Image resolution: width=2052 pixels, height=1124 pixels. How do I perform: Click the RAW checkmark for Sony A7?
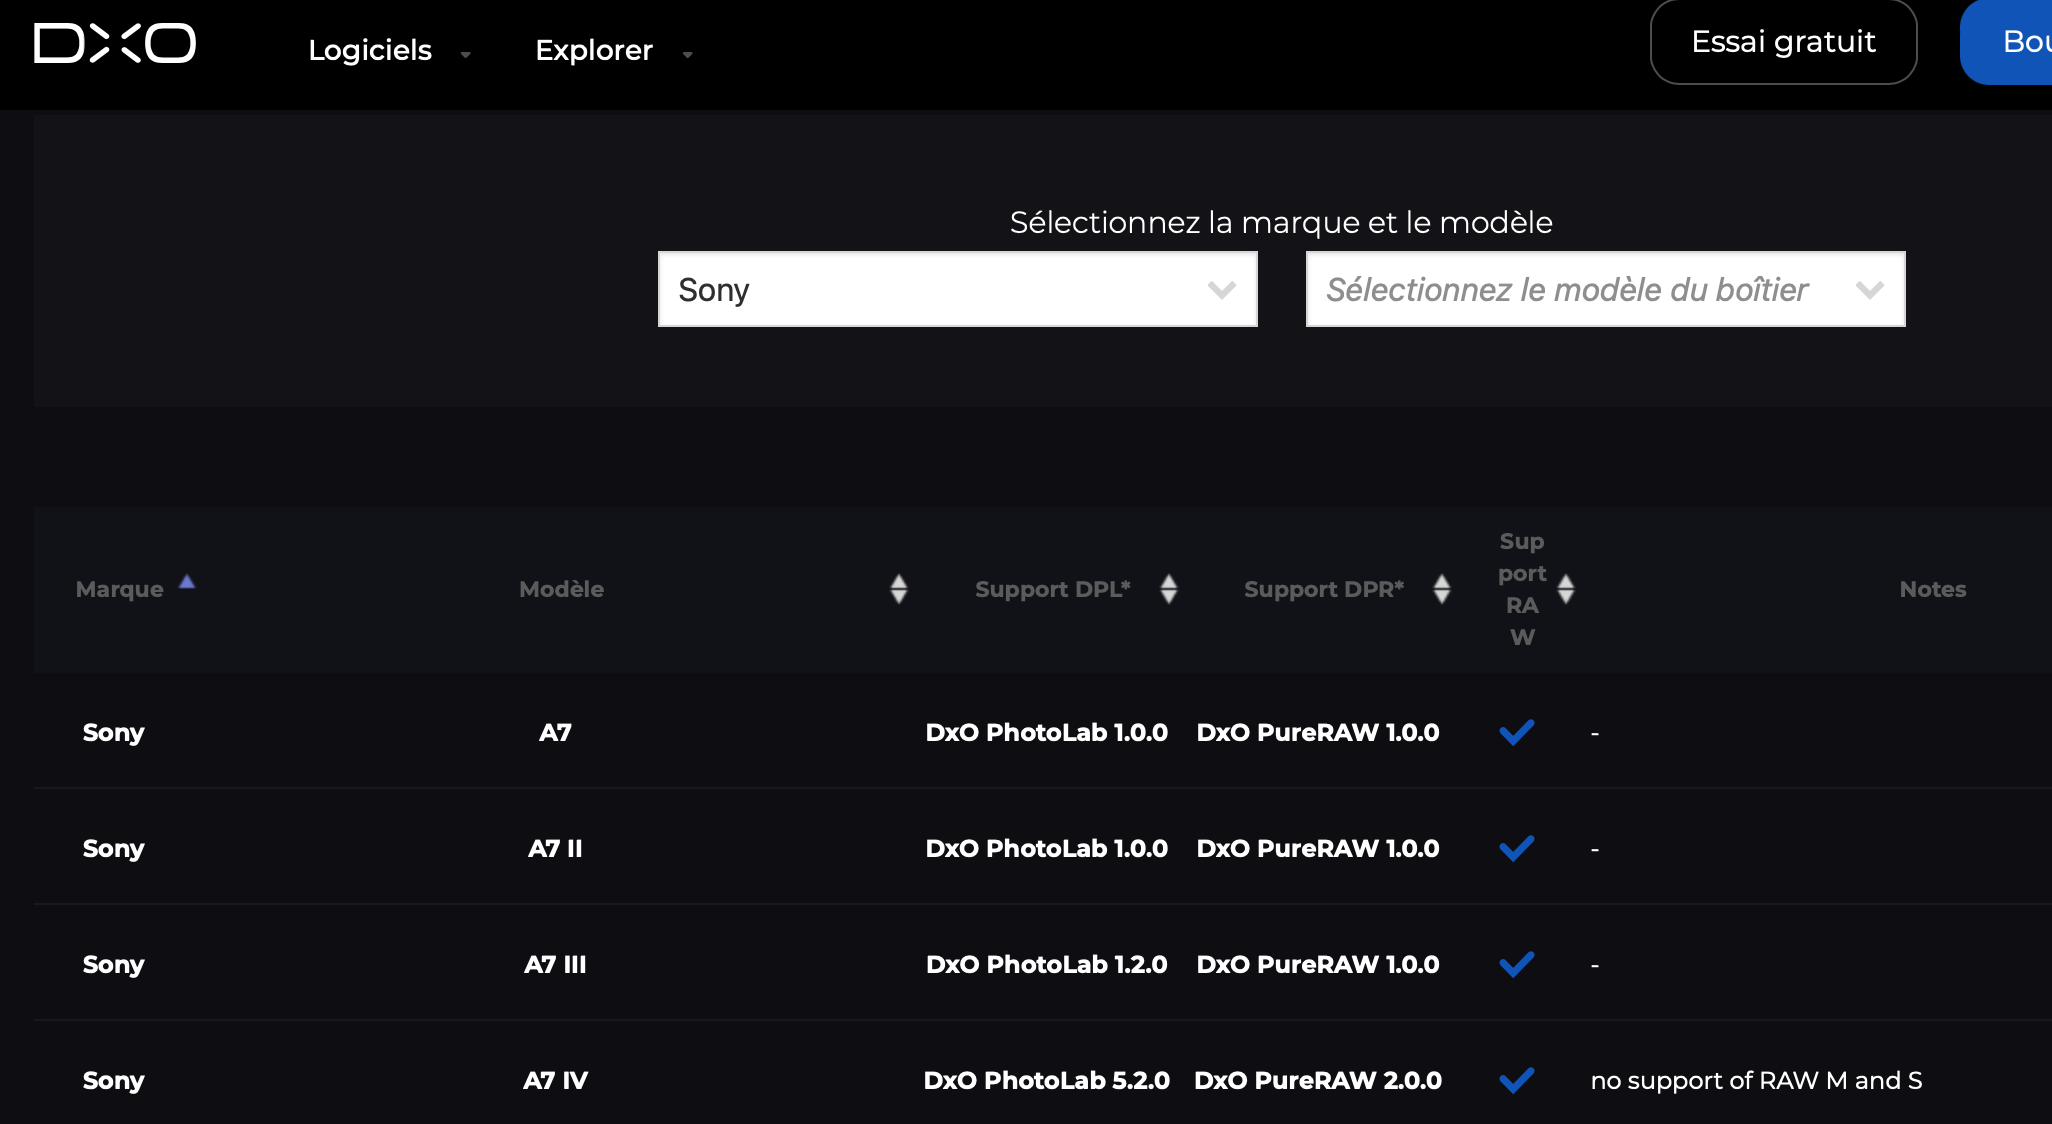[1516, 733]
